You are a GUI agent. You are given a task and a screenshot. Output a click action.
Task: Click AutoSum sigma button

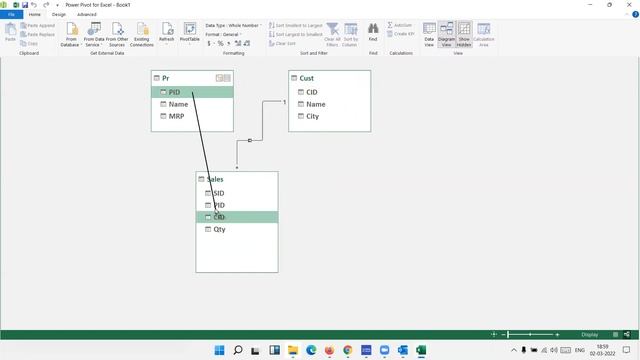click(x=400, y=25)
